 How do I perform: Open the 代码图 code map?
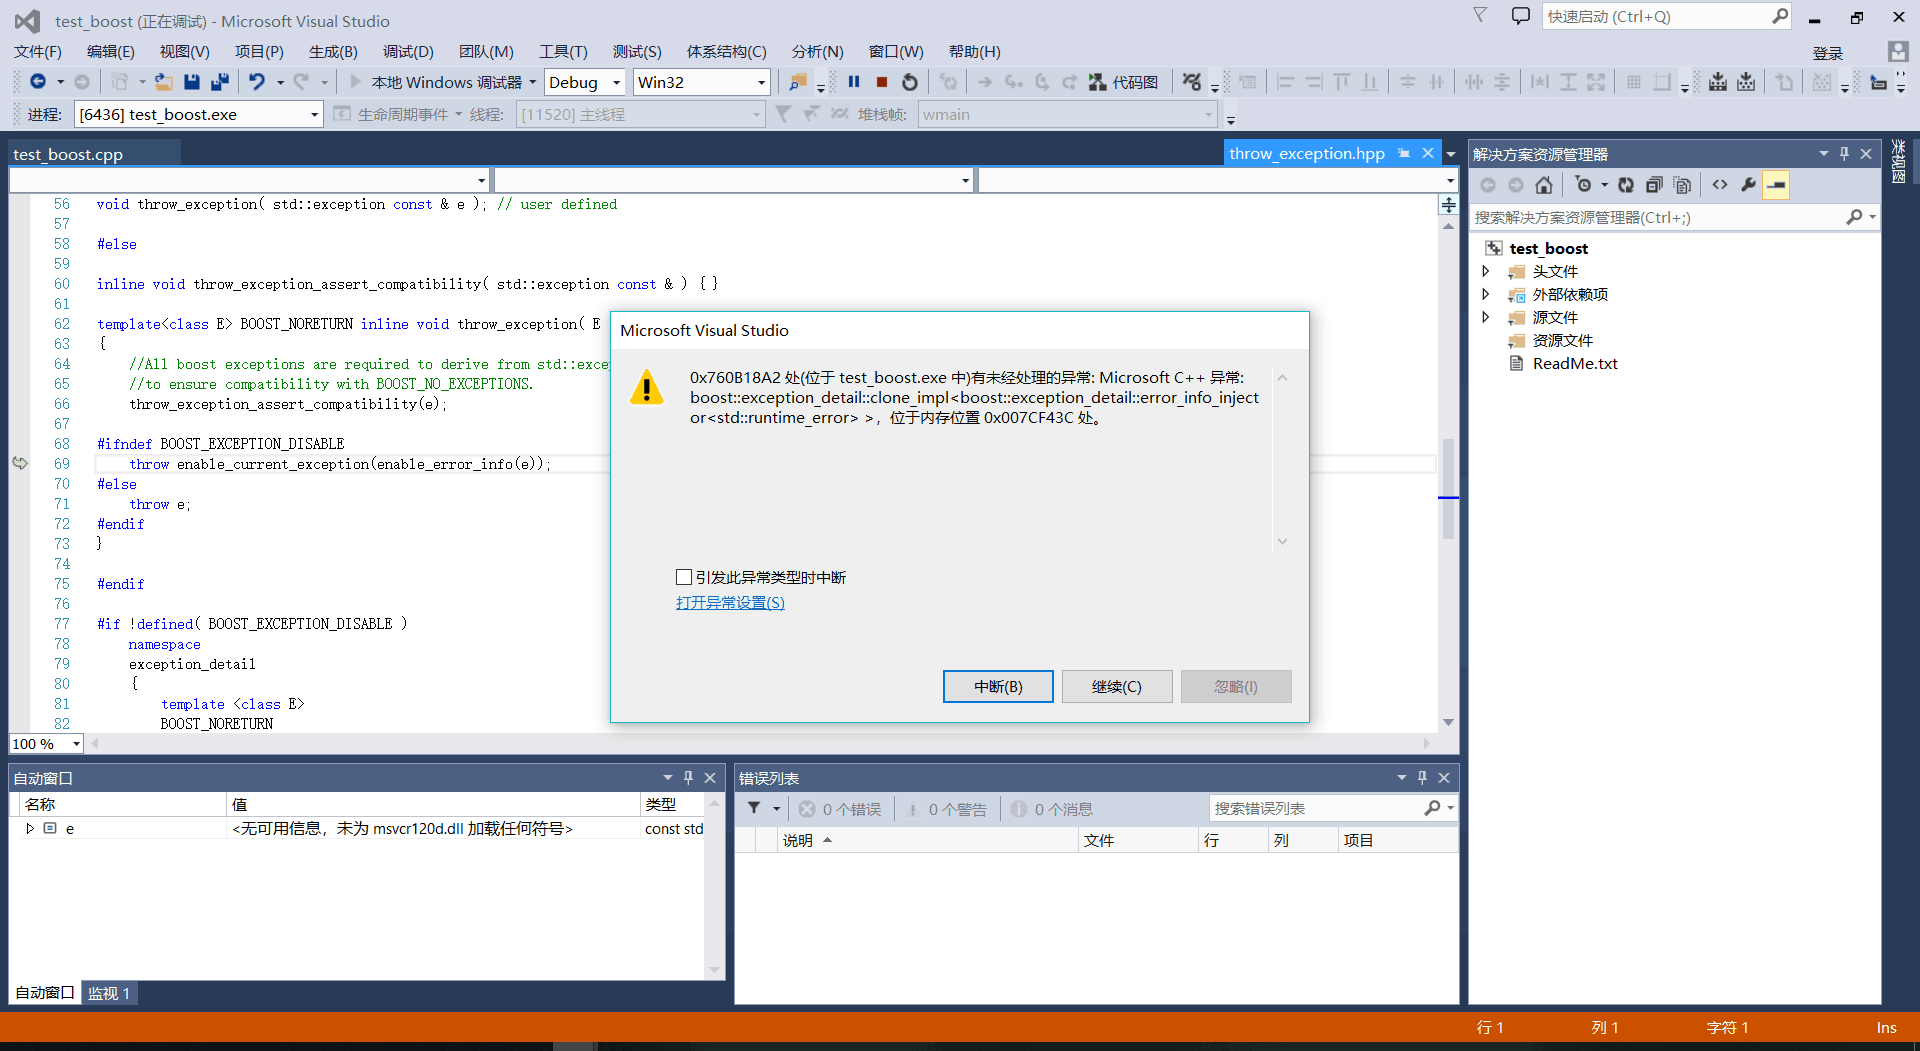[x=1123, y=82]
